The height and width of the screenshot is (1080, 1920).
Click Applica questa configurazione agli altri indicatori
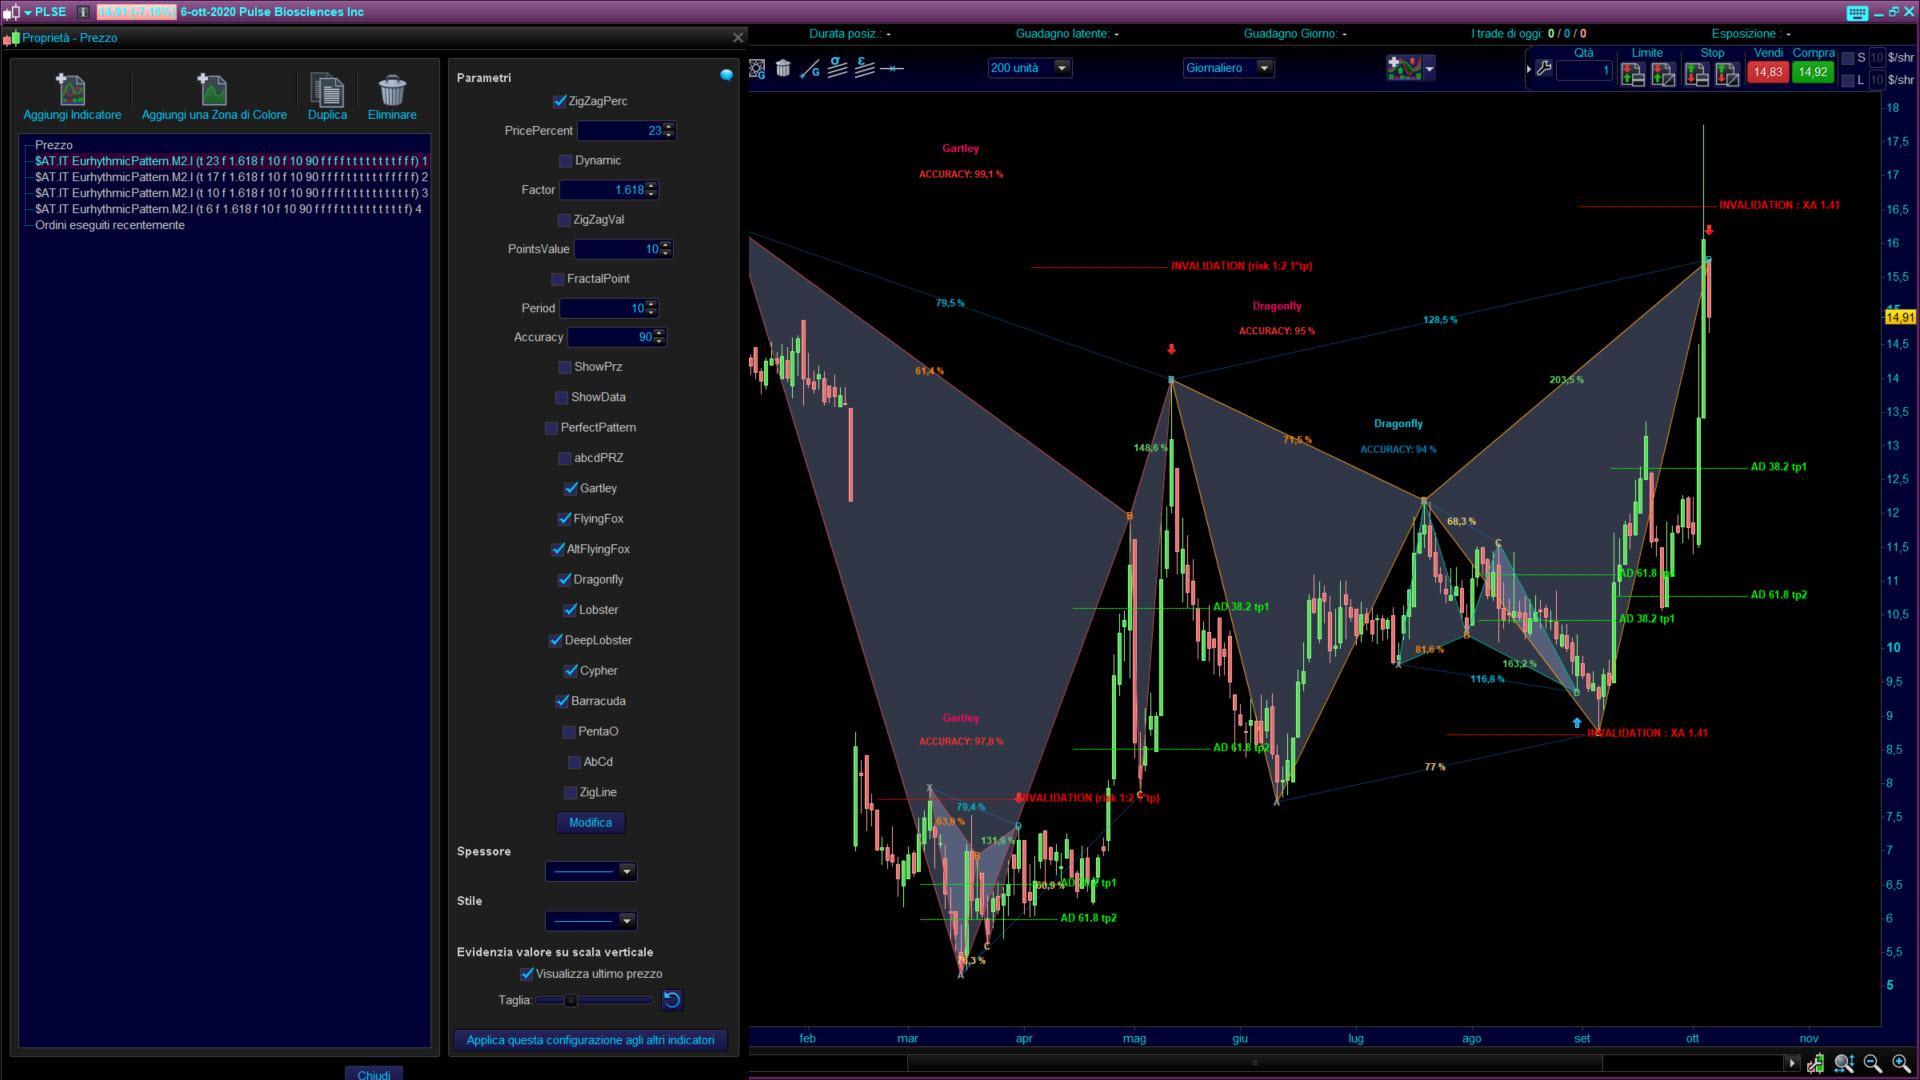[x=590, y=1040]
